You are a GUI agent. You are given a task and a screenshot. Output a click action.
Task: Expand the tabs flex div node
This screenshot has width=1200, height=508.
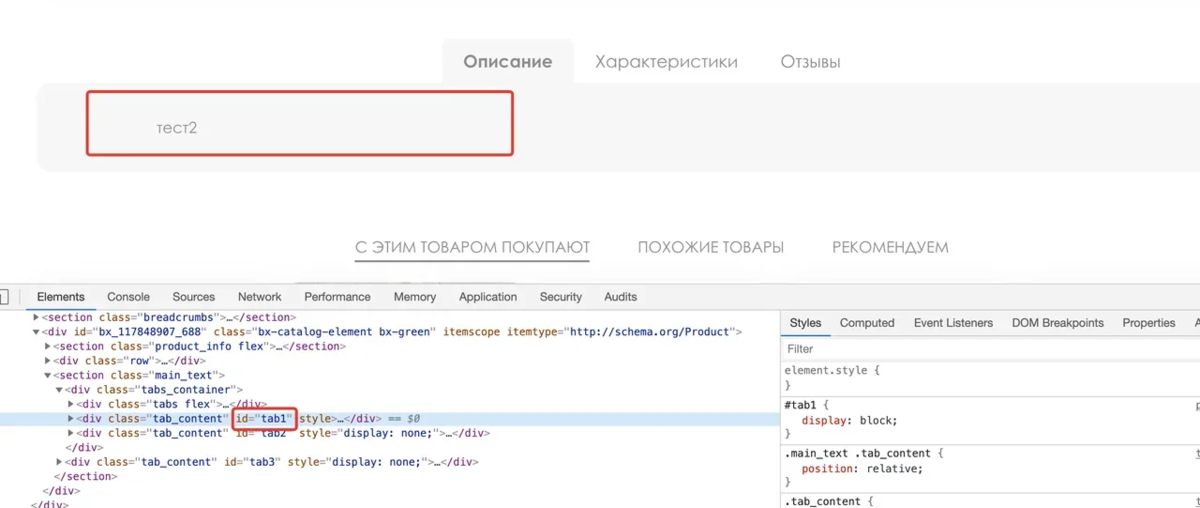point(71,404)
